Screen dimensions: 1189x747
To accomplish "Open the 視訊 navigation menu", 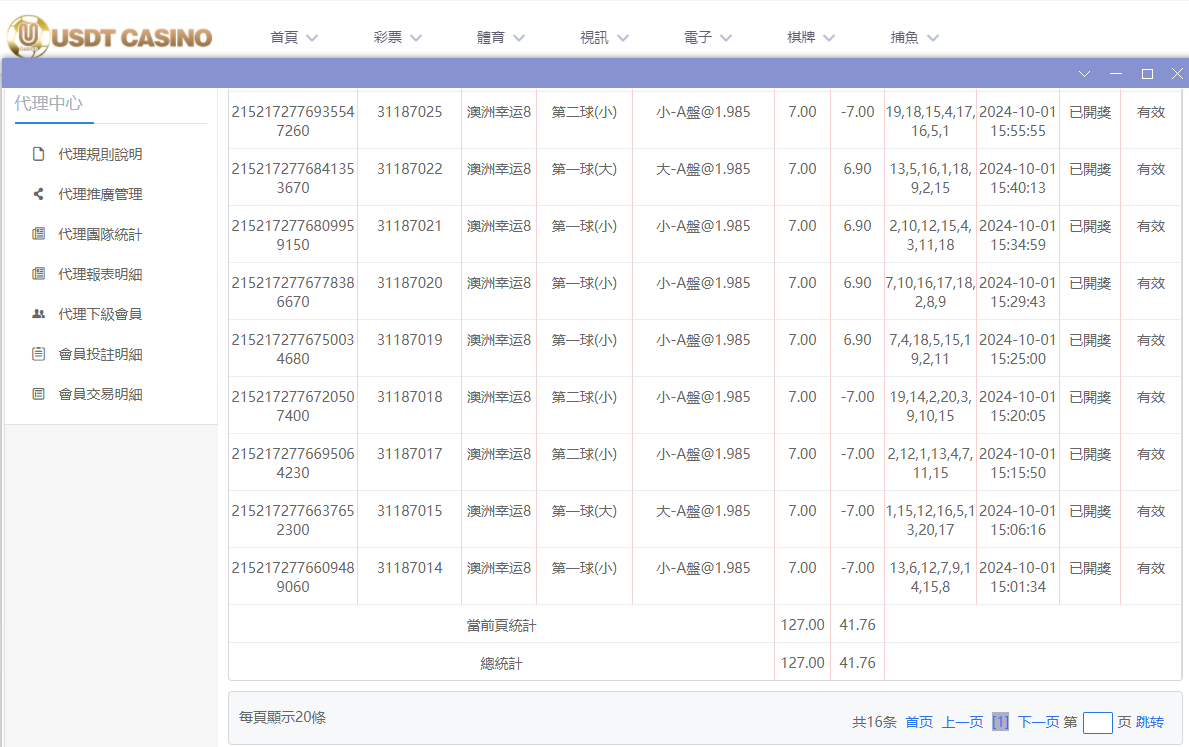I will (x=604, y=38).
